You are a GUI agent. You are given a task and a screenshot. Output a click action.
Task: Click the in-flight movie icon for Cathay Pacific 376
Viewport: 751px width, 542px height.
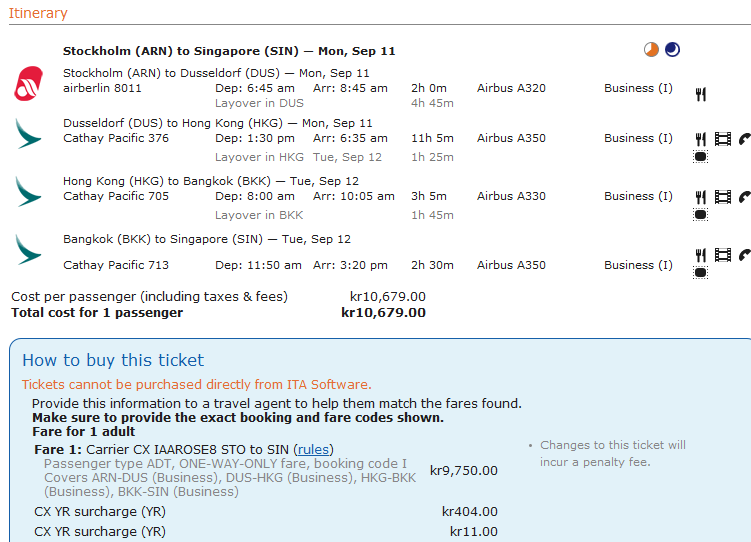pyautogui.click(x=723, y=139)
